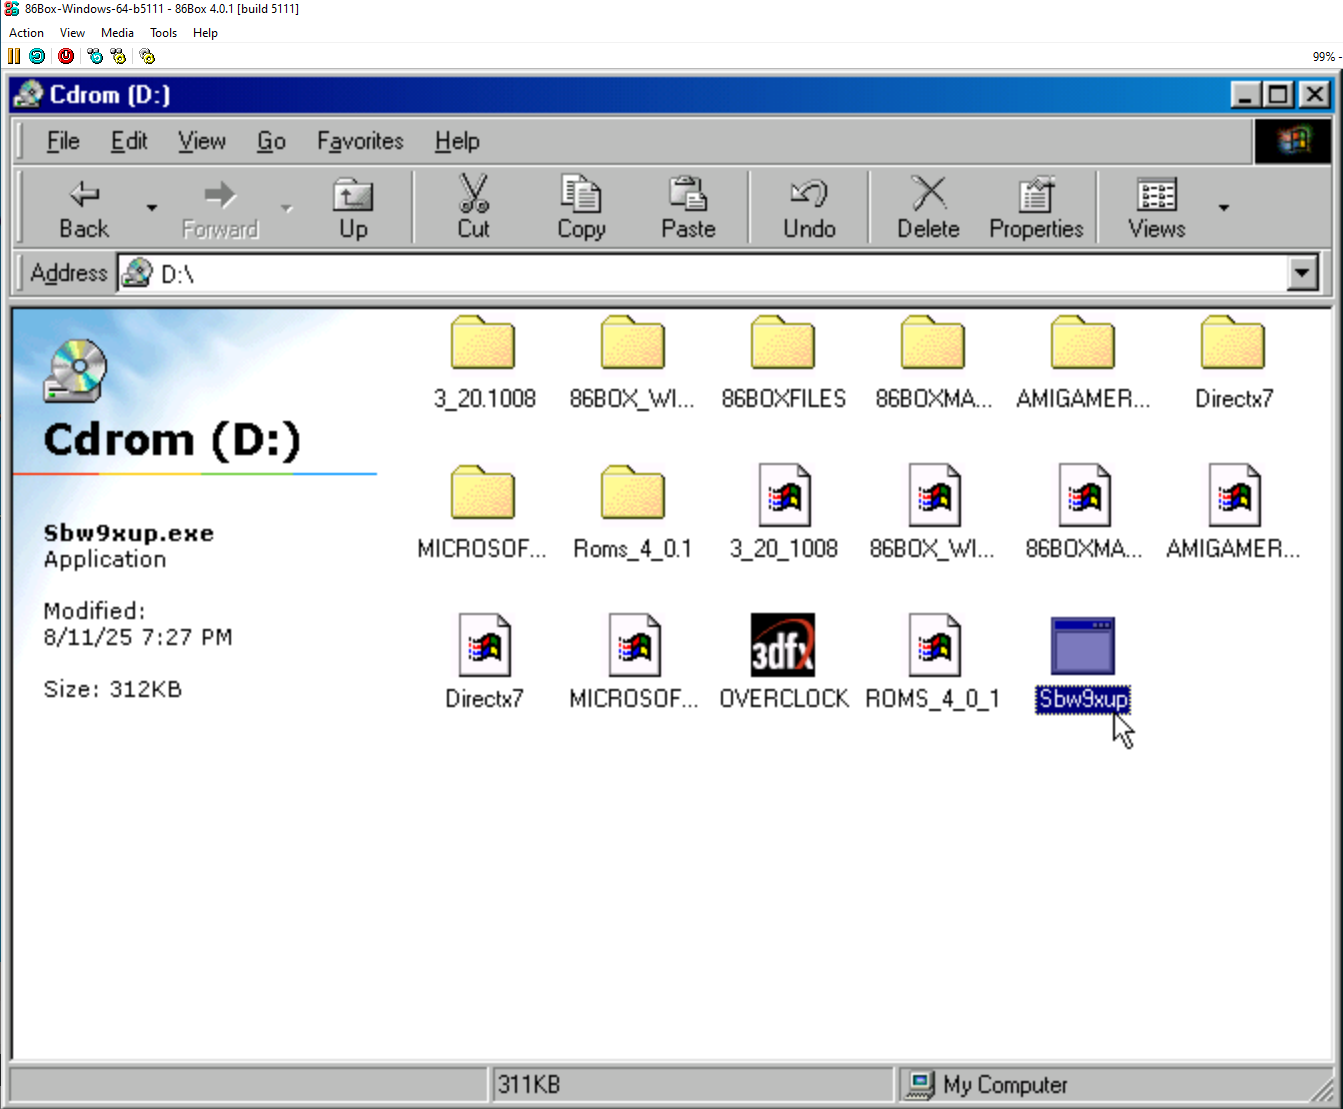Click the Views toolbar icon
The height and width of the screenshot is (1109, 1343).
pyautogui.click(x=1157, y=208)
